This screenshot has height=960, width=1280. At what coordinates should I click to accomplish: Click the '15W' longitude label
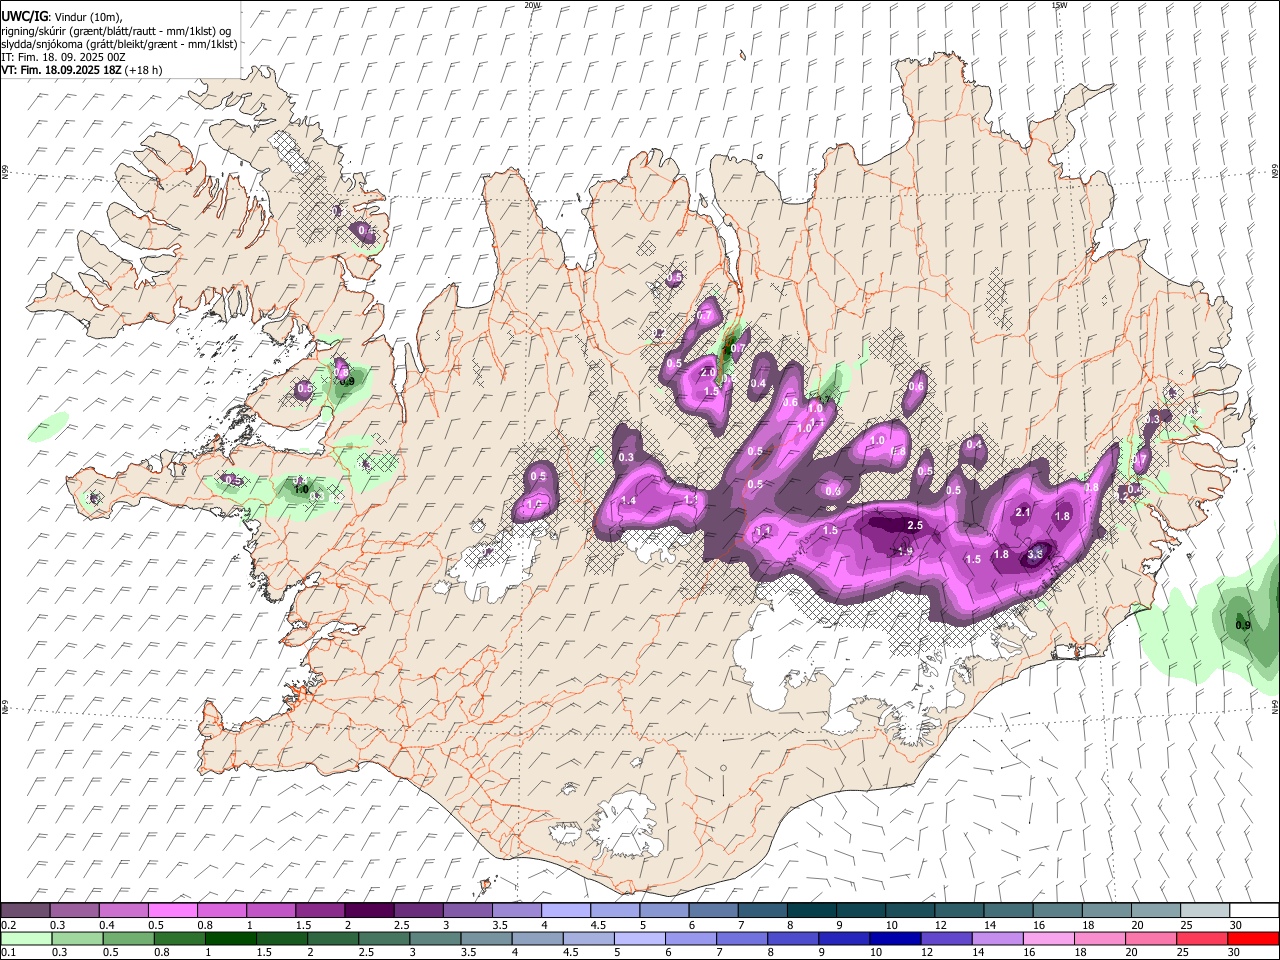(1058, 5)
